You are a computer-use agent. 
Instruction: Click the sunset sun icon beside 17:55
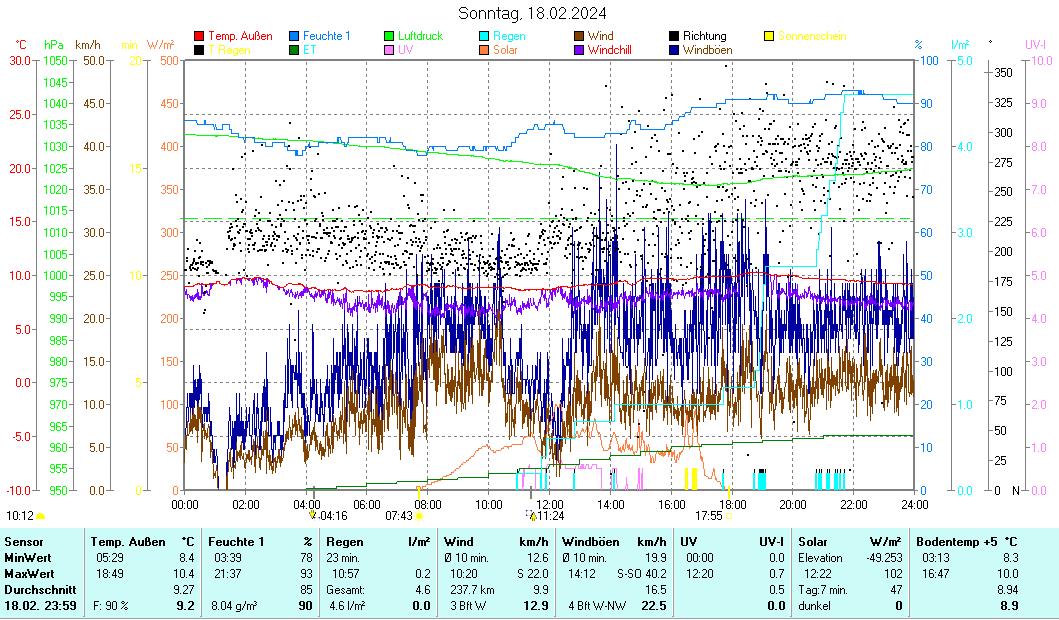click(730, 516)
